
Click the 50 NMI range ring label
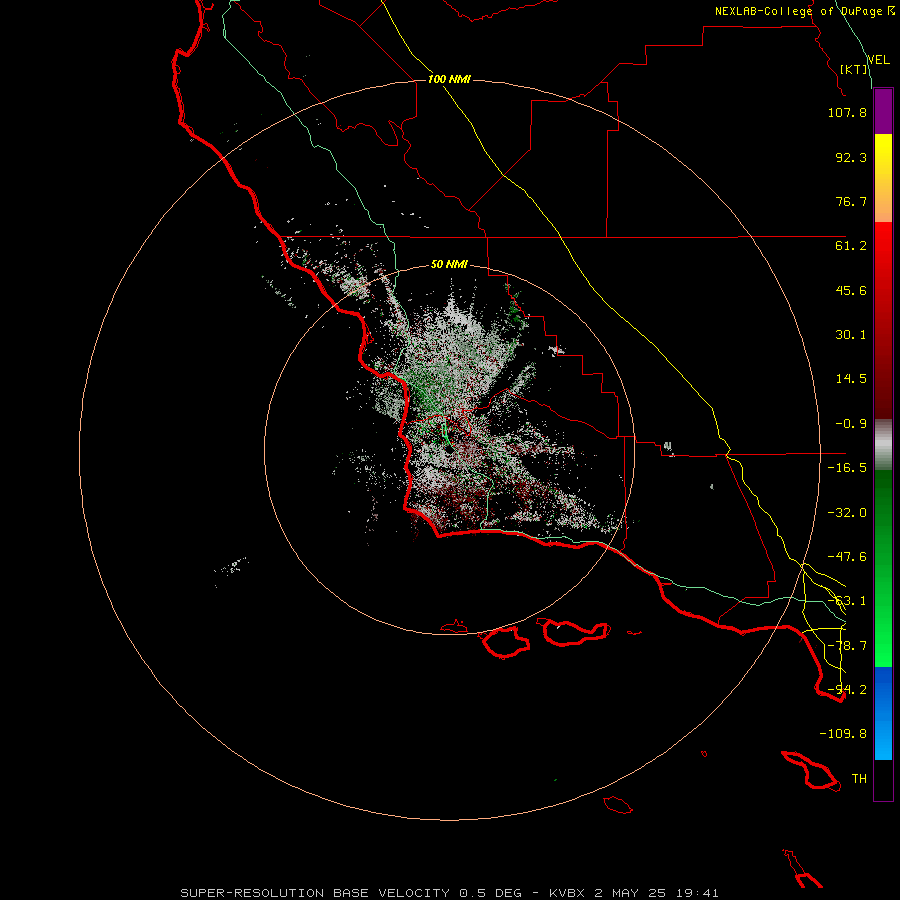tap(449, 264)
